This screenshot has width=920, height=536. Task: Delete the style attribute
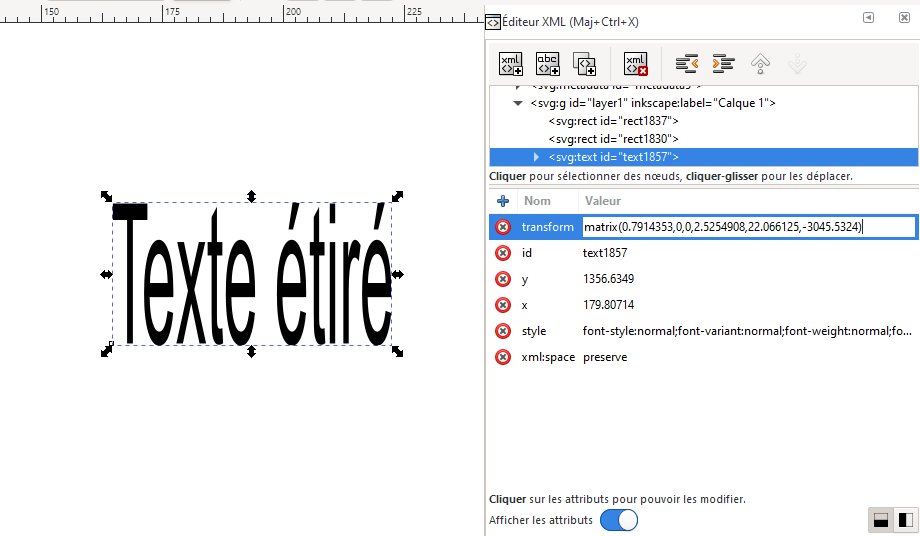tap(503, 331)
